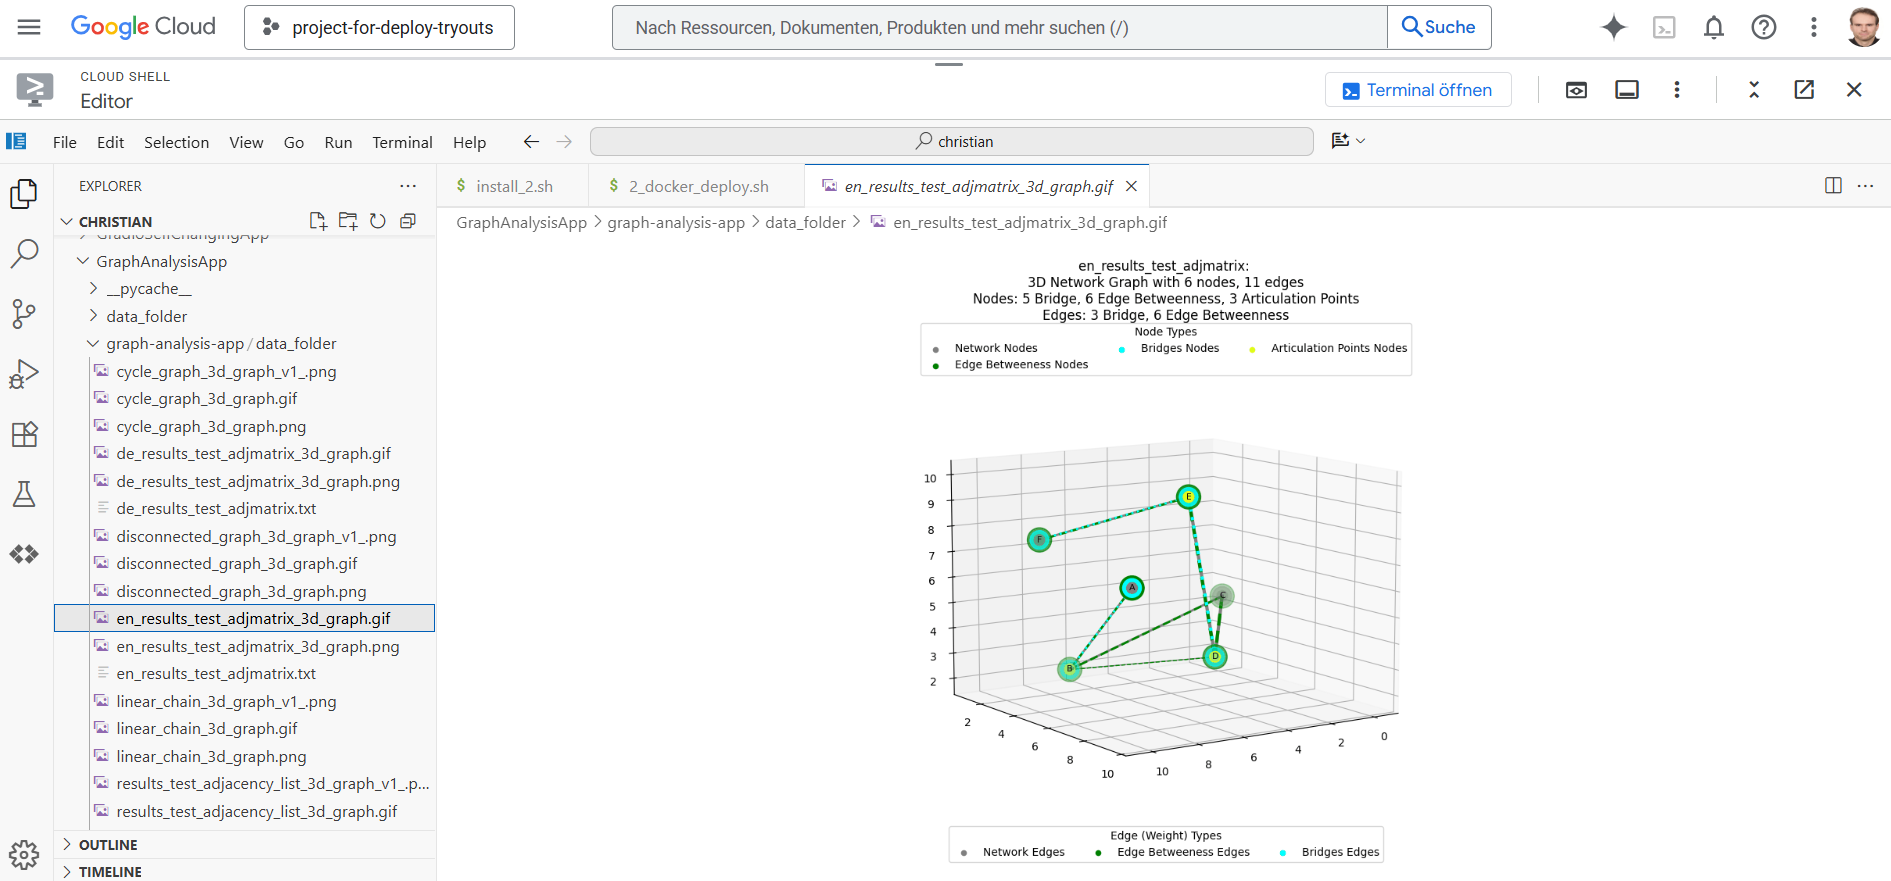Focus the Google Cloud resource search field
The image size is (1891, 881).
pyautogui.click(x=1000, y=27)
